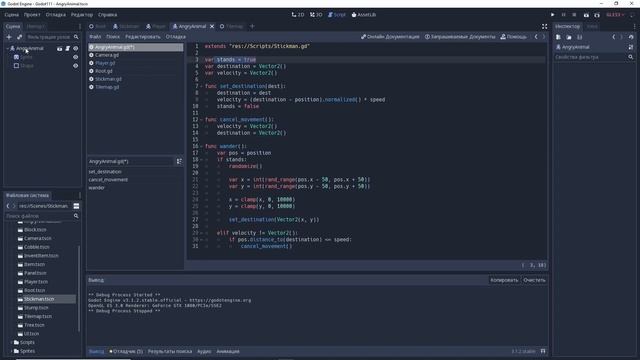Toggle distraction-free fullscreen mode icon
The height and width of the screenshot is (360, 640).
544,27
